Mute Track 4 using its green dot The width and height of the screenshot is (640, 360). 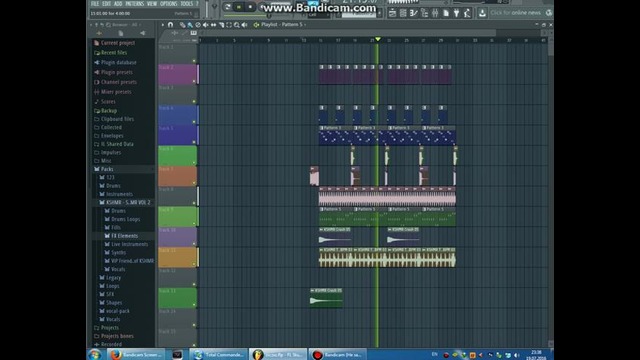194,122
